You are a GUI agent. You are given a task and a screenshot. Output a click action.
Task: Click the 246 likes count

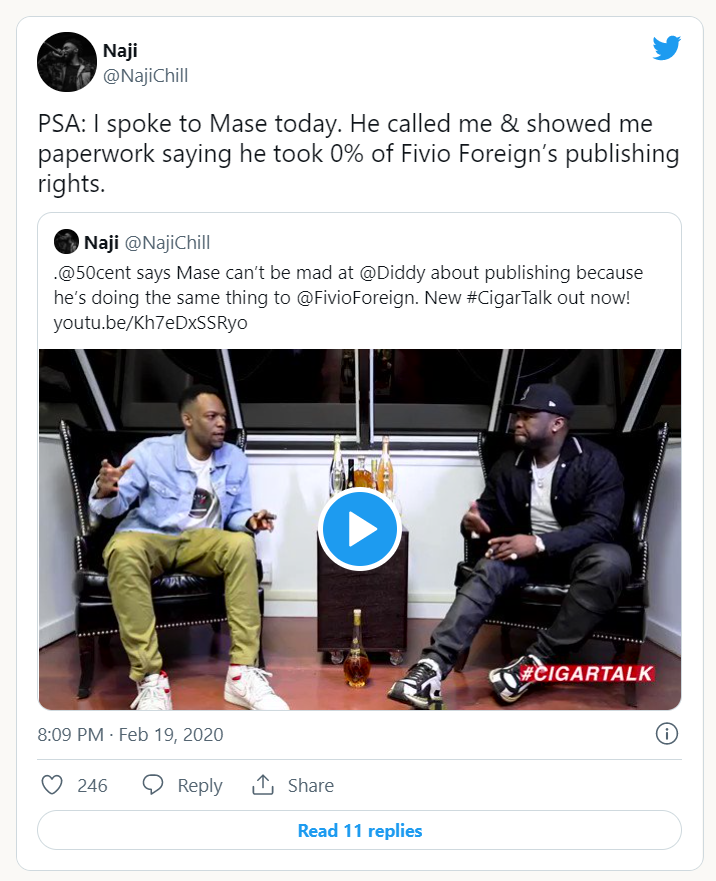point(92,786)
